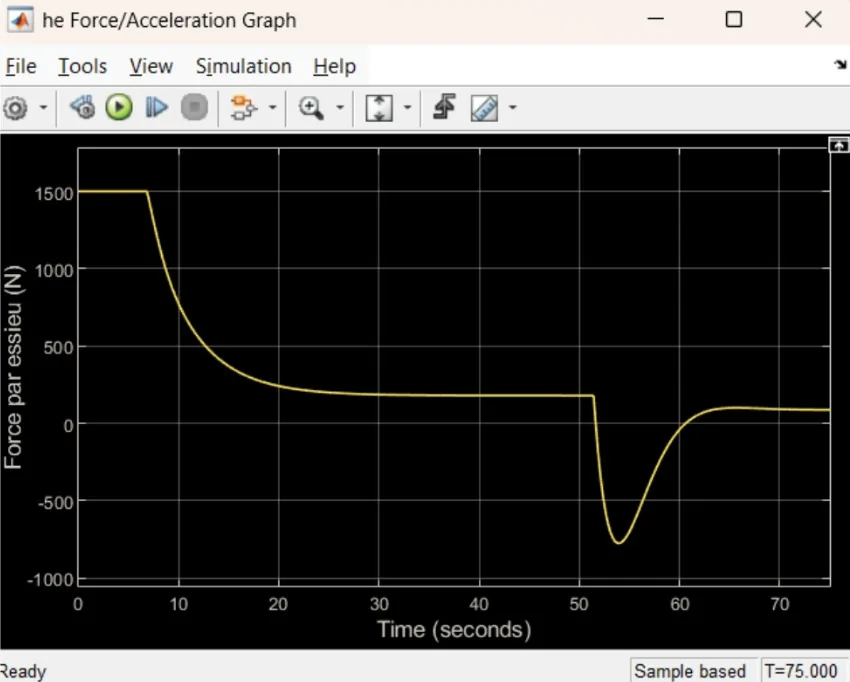Click the Highlight Simulink Block icon
850x682 pixels.
[x=243, y=107]
